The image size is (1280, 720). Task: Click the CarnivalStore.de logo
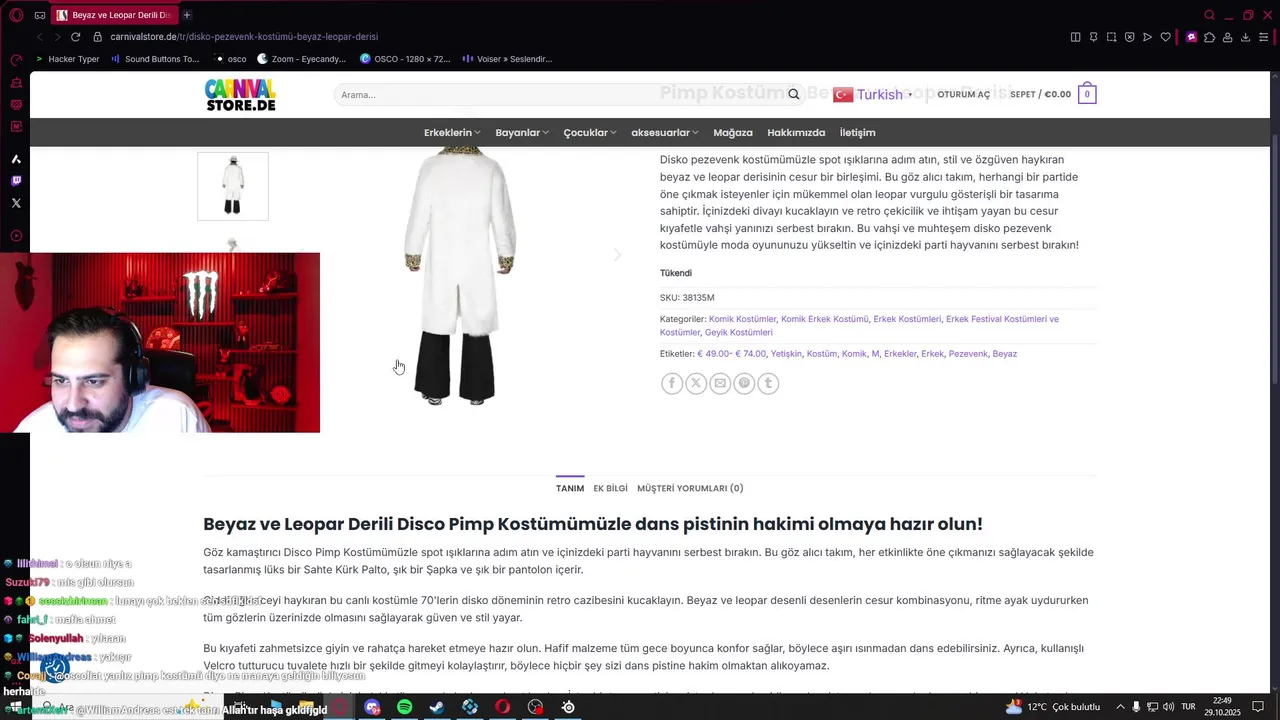pos(240,95)
